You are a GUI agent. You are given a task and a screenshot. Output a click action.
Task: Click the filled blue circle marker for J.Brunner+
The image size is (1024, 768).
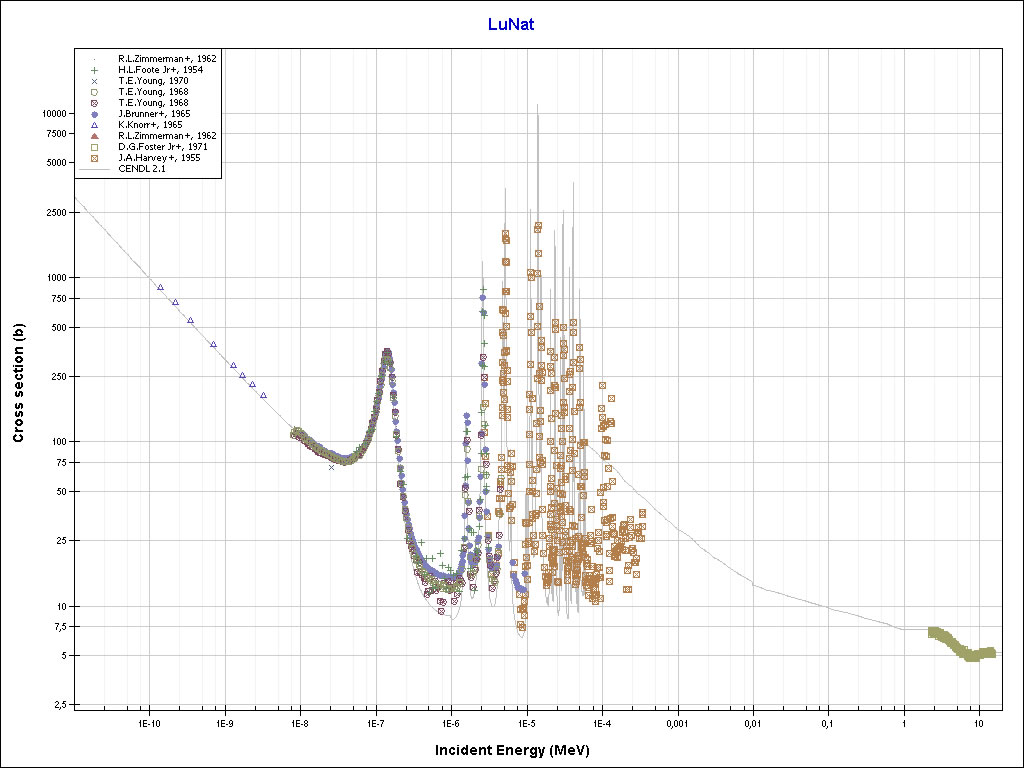click(x=94, y=114)
